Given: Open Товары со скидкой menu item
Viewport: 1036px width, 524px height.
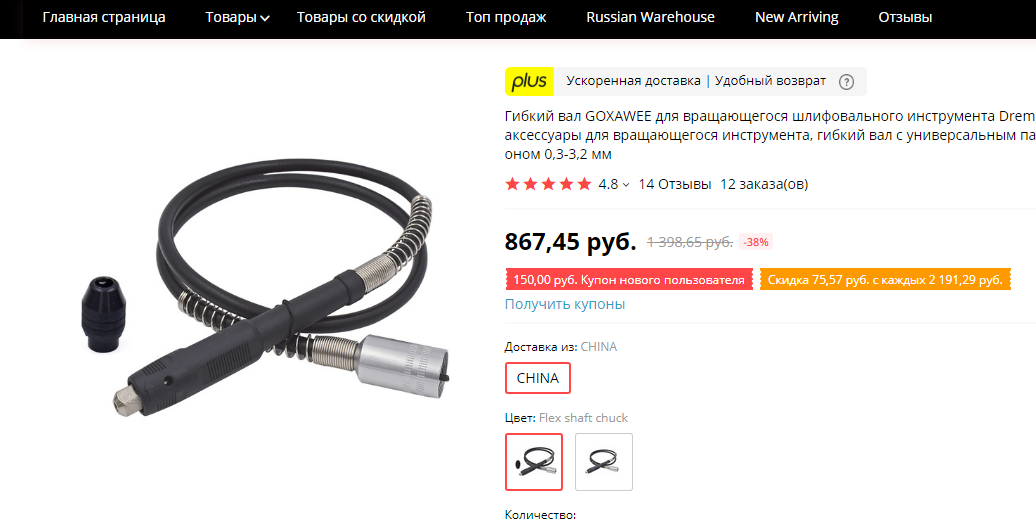Looking at the screenshot, I should point(361,18).
